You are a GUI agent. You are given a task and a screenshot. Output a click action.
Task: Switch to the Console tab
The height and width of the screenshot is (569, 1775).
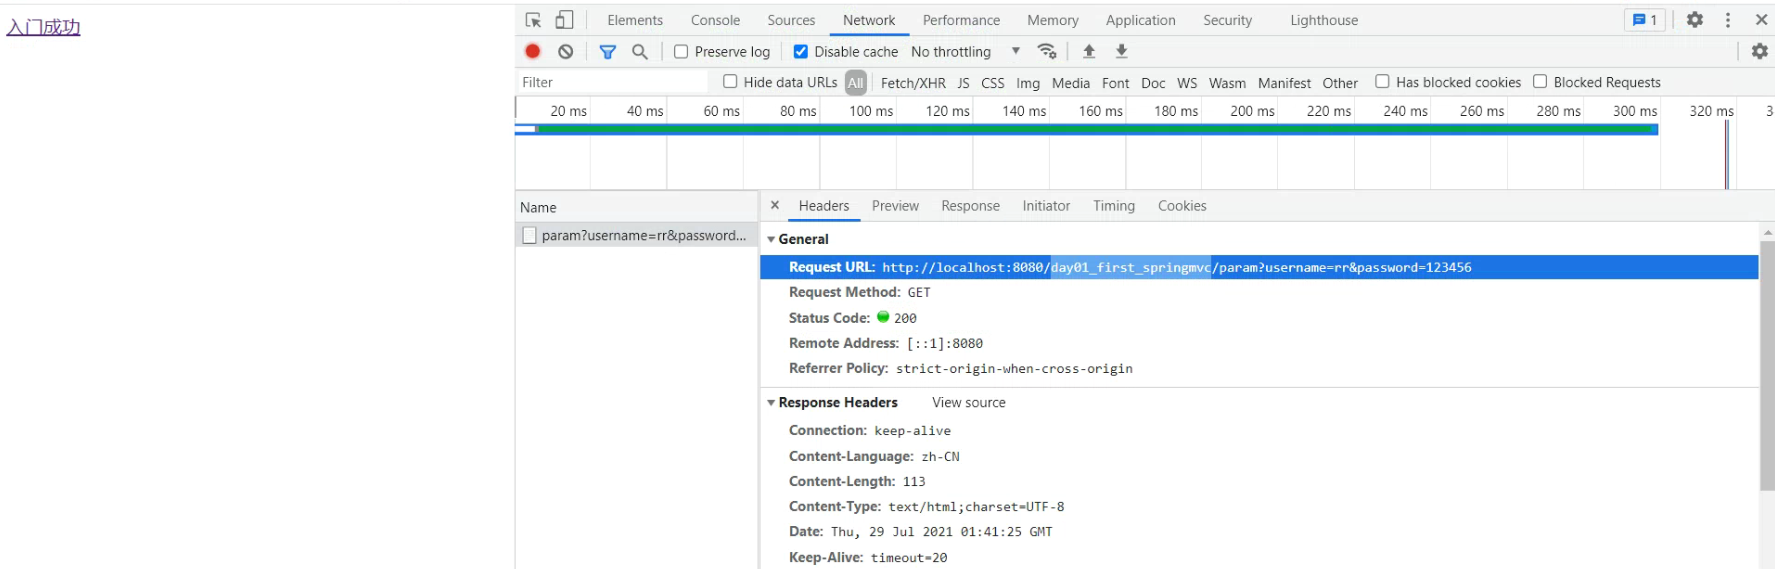(715, 20)
